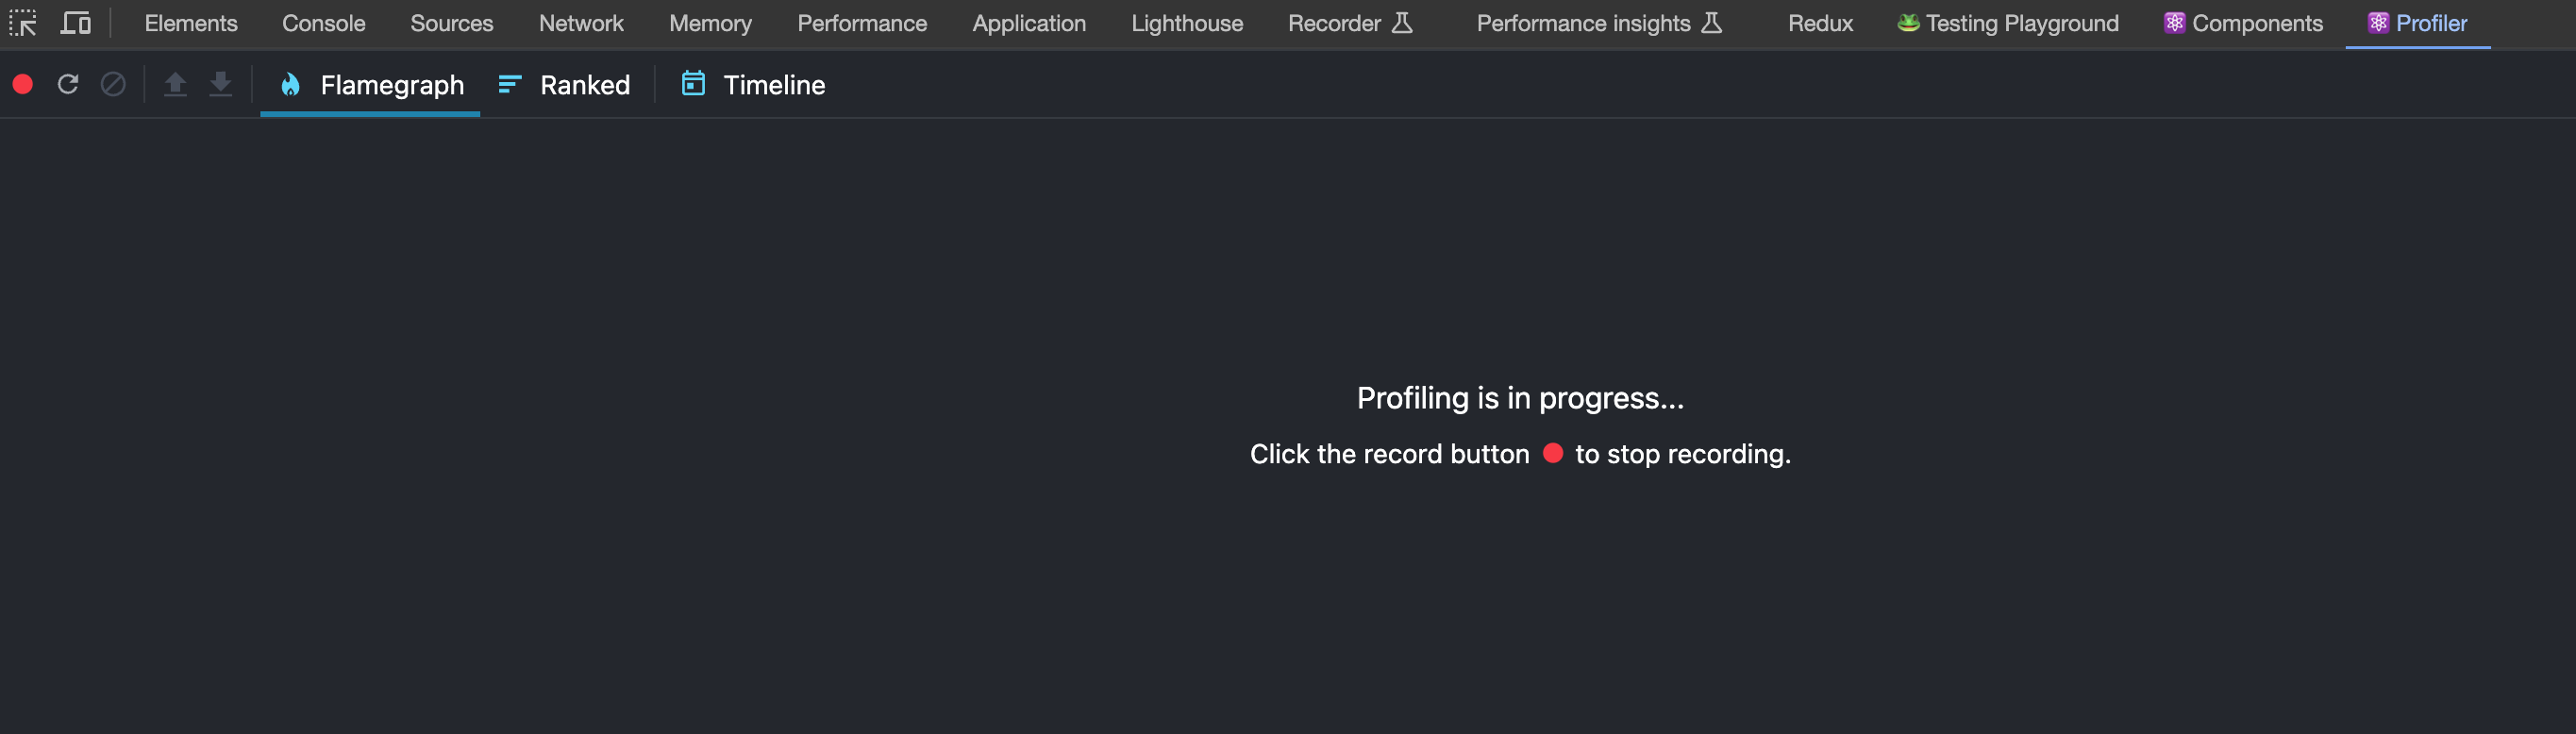Viewport: 2576px width, 734px height.
Task: Switch to the Ranked view
Action: click(584, 85)
